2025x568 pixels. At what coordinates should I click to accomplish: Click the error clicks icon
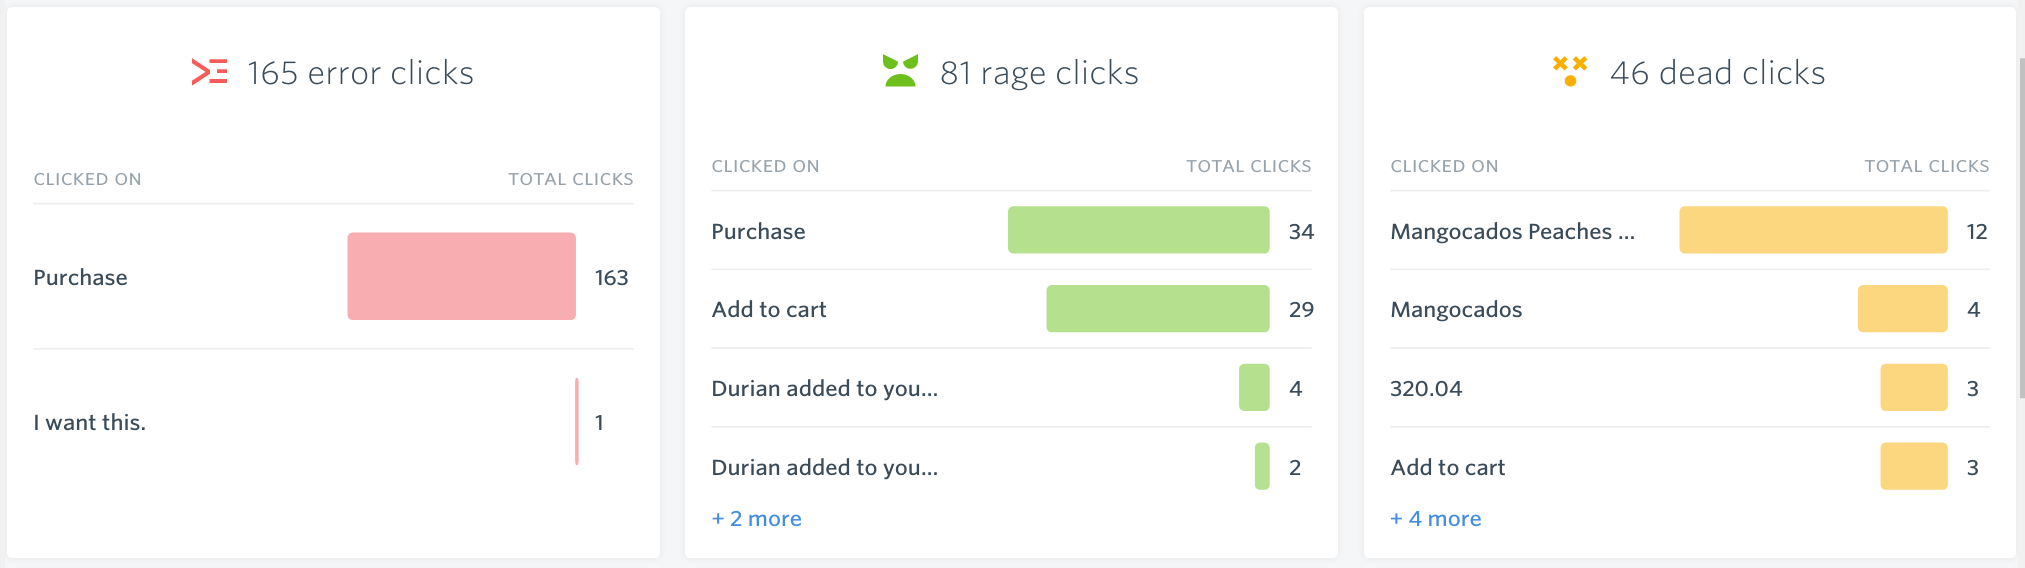pos(209,72)
